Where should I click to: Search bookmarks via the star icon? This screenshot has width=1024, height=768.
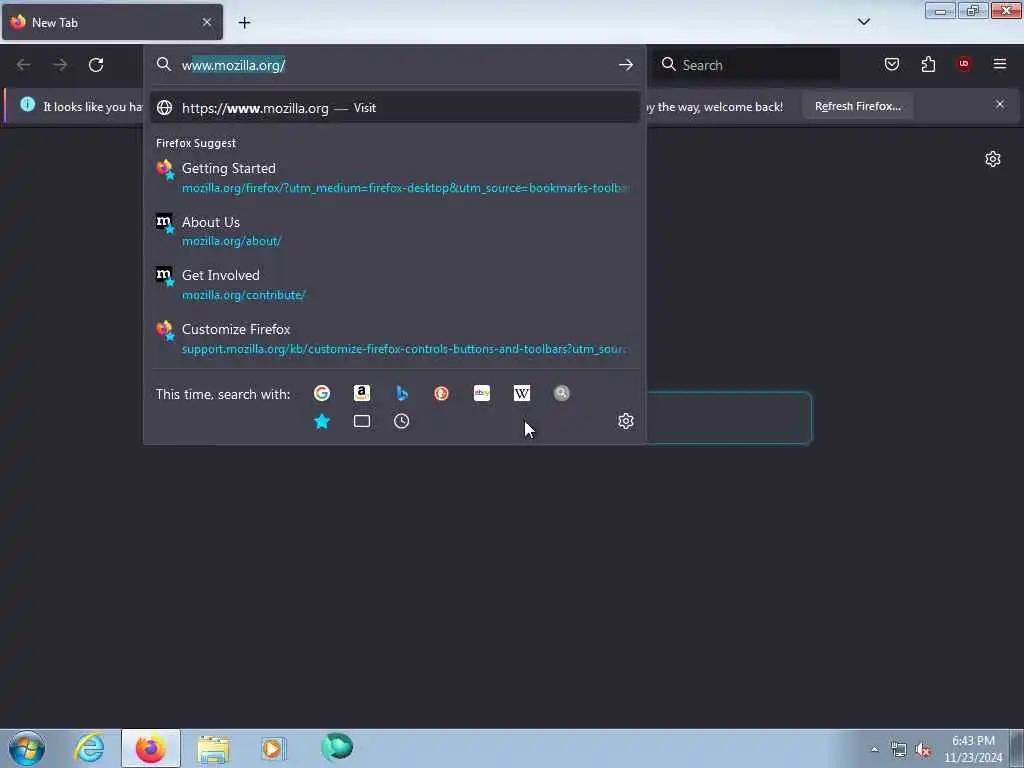pos(321,421)
